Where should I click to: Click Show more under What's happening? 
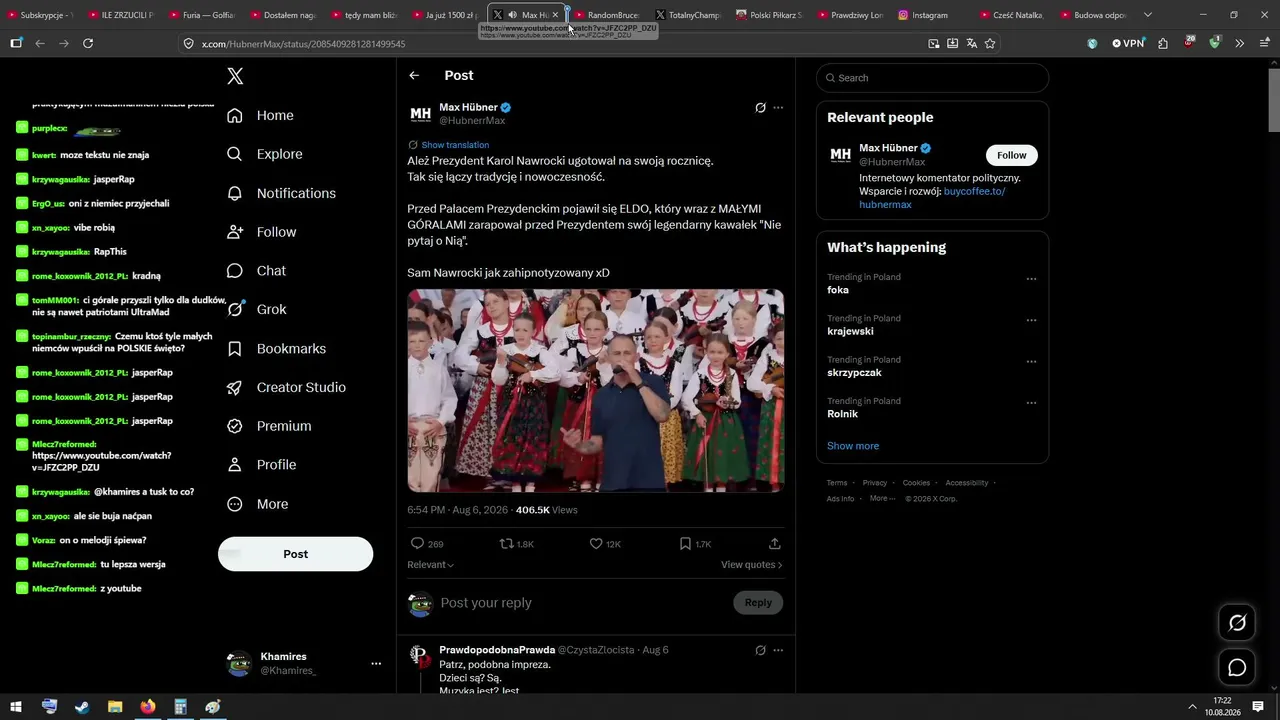853,446
